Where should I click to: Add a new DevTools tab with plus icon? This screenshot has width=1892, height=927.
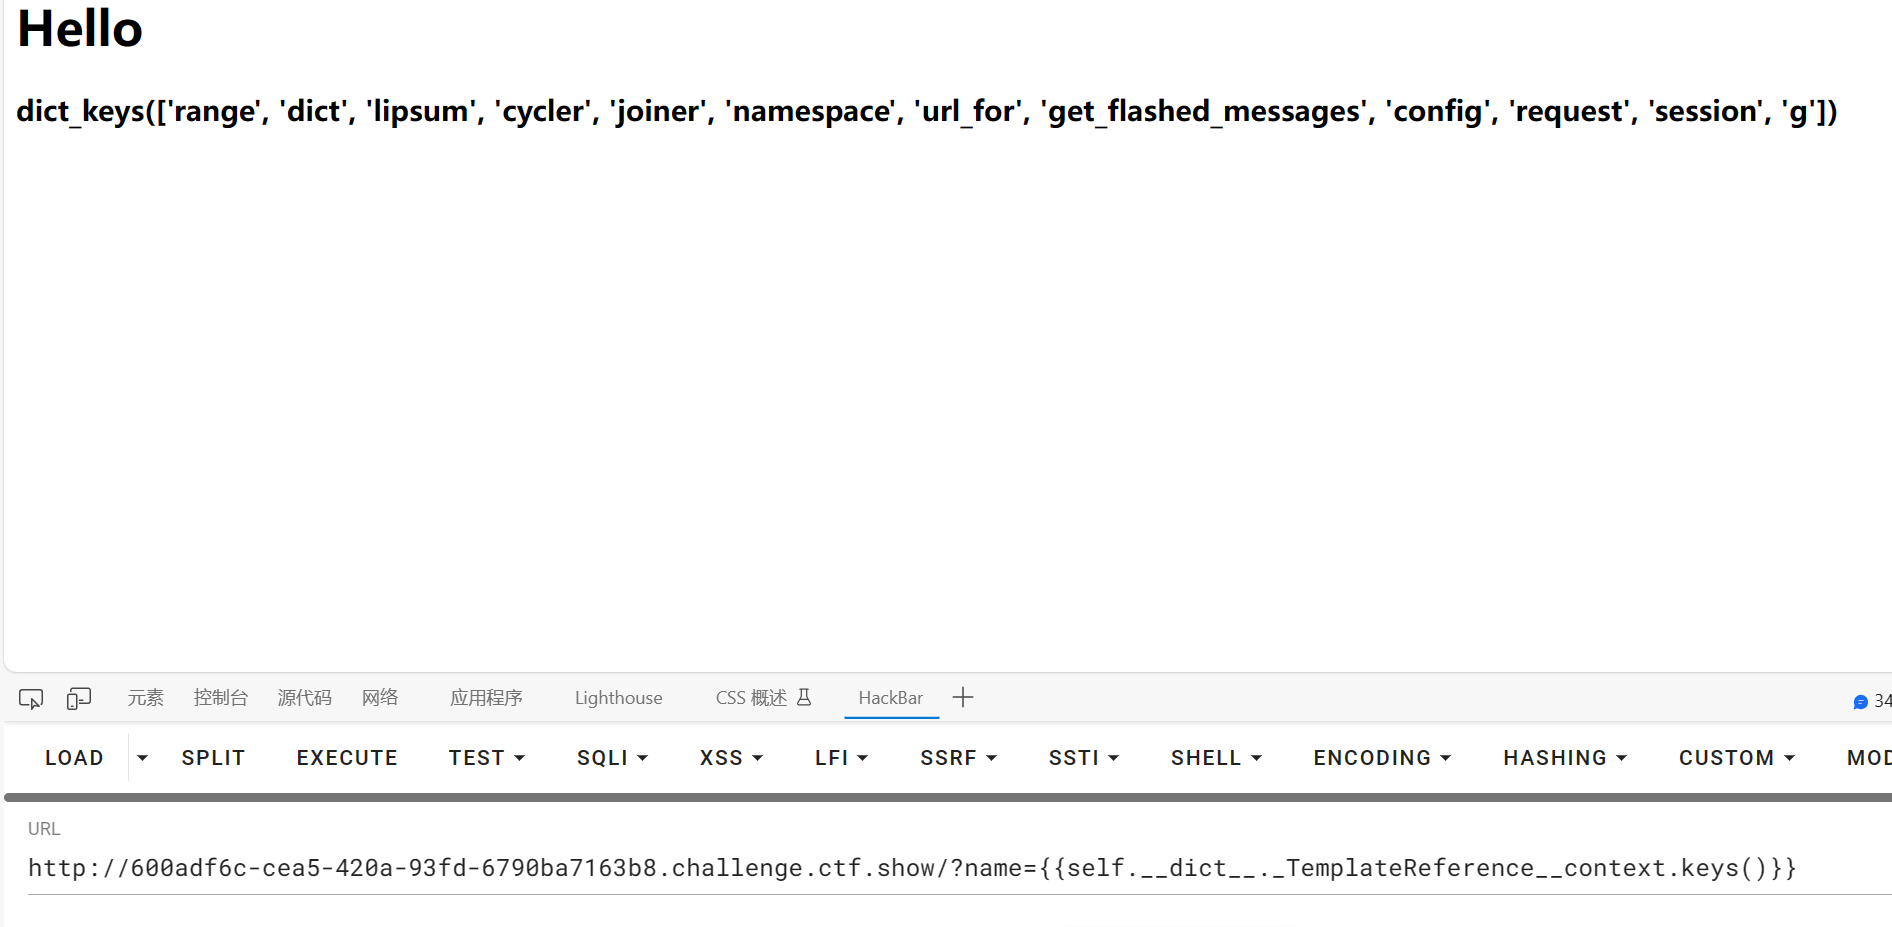[x=963, y=697]
